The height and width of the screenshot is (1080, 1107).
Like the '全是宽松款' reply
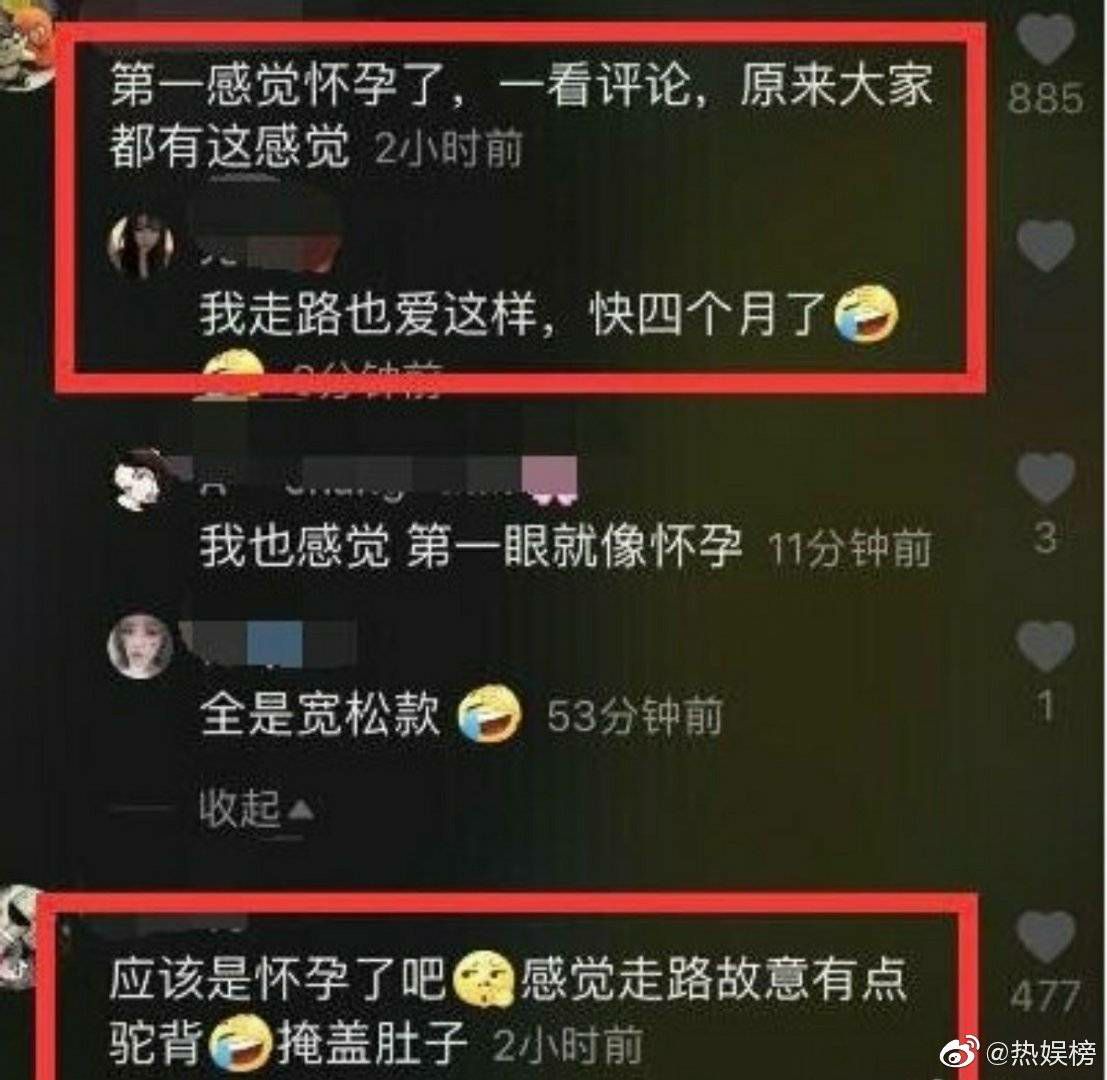(1046, 646)
